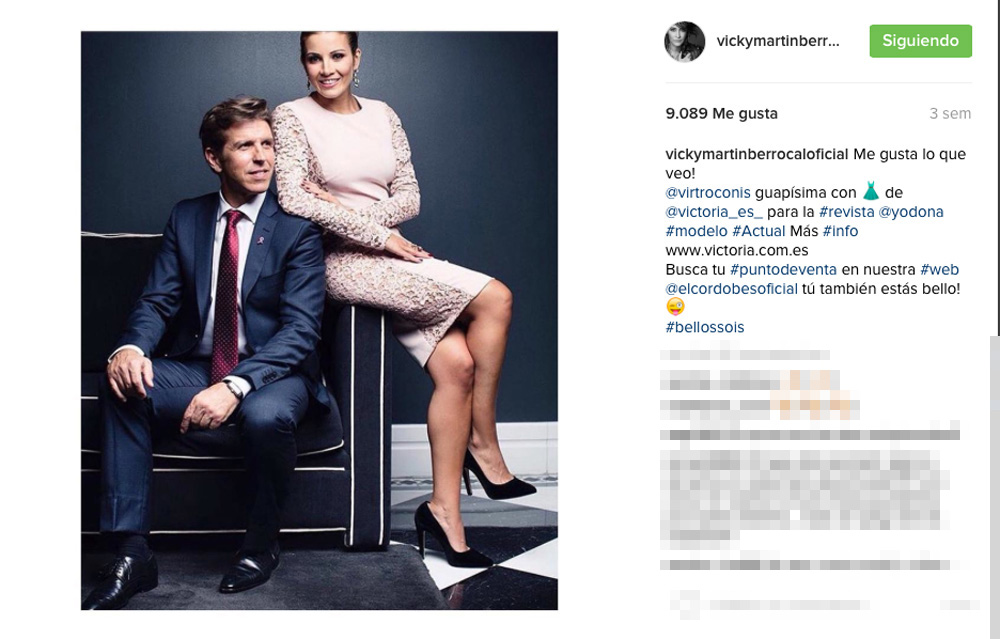Open the @virtroconis mention
Viewport: 1000px width, 639px height.
pos(708,193)
